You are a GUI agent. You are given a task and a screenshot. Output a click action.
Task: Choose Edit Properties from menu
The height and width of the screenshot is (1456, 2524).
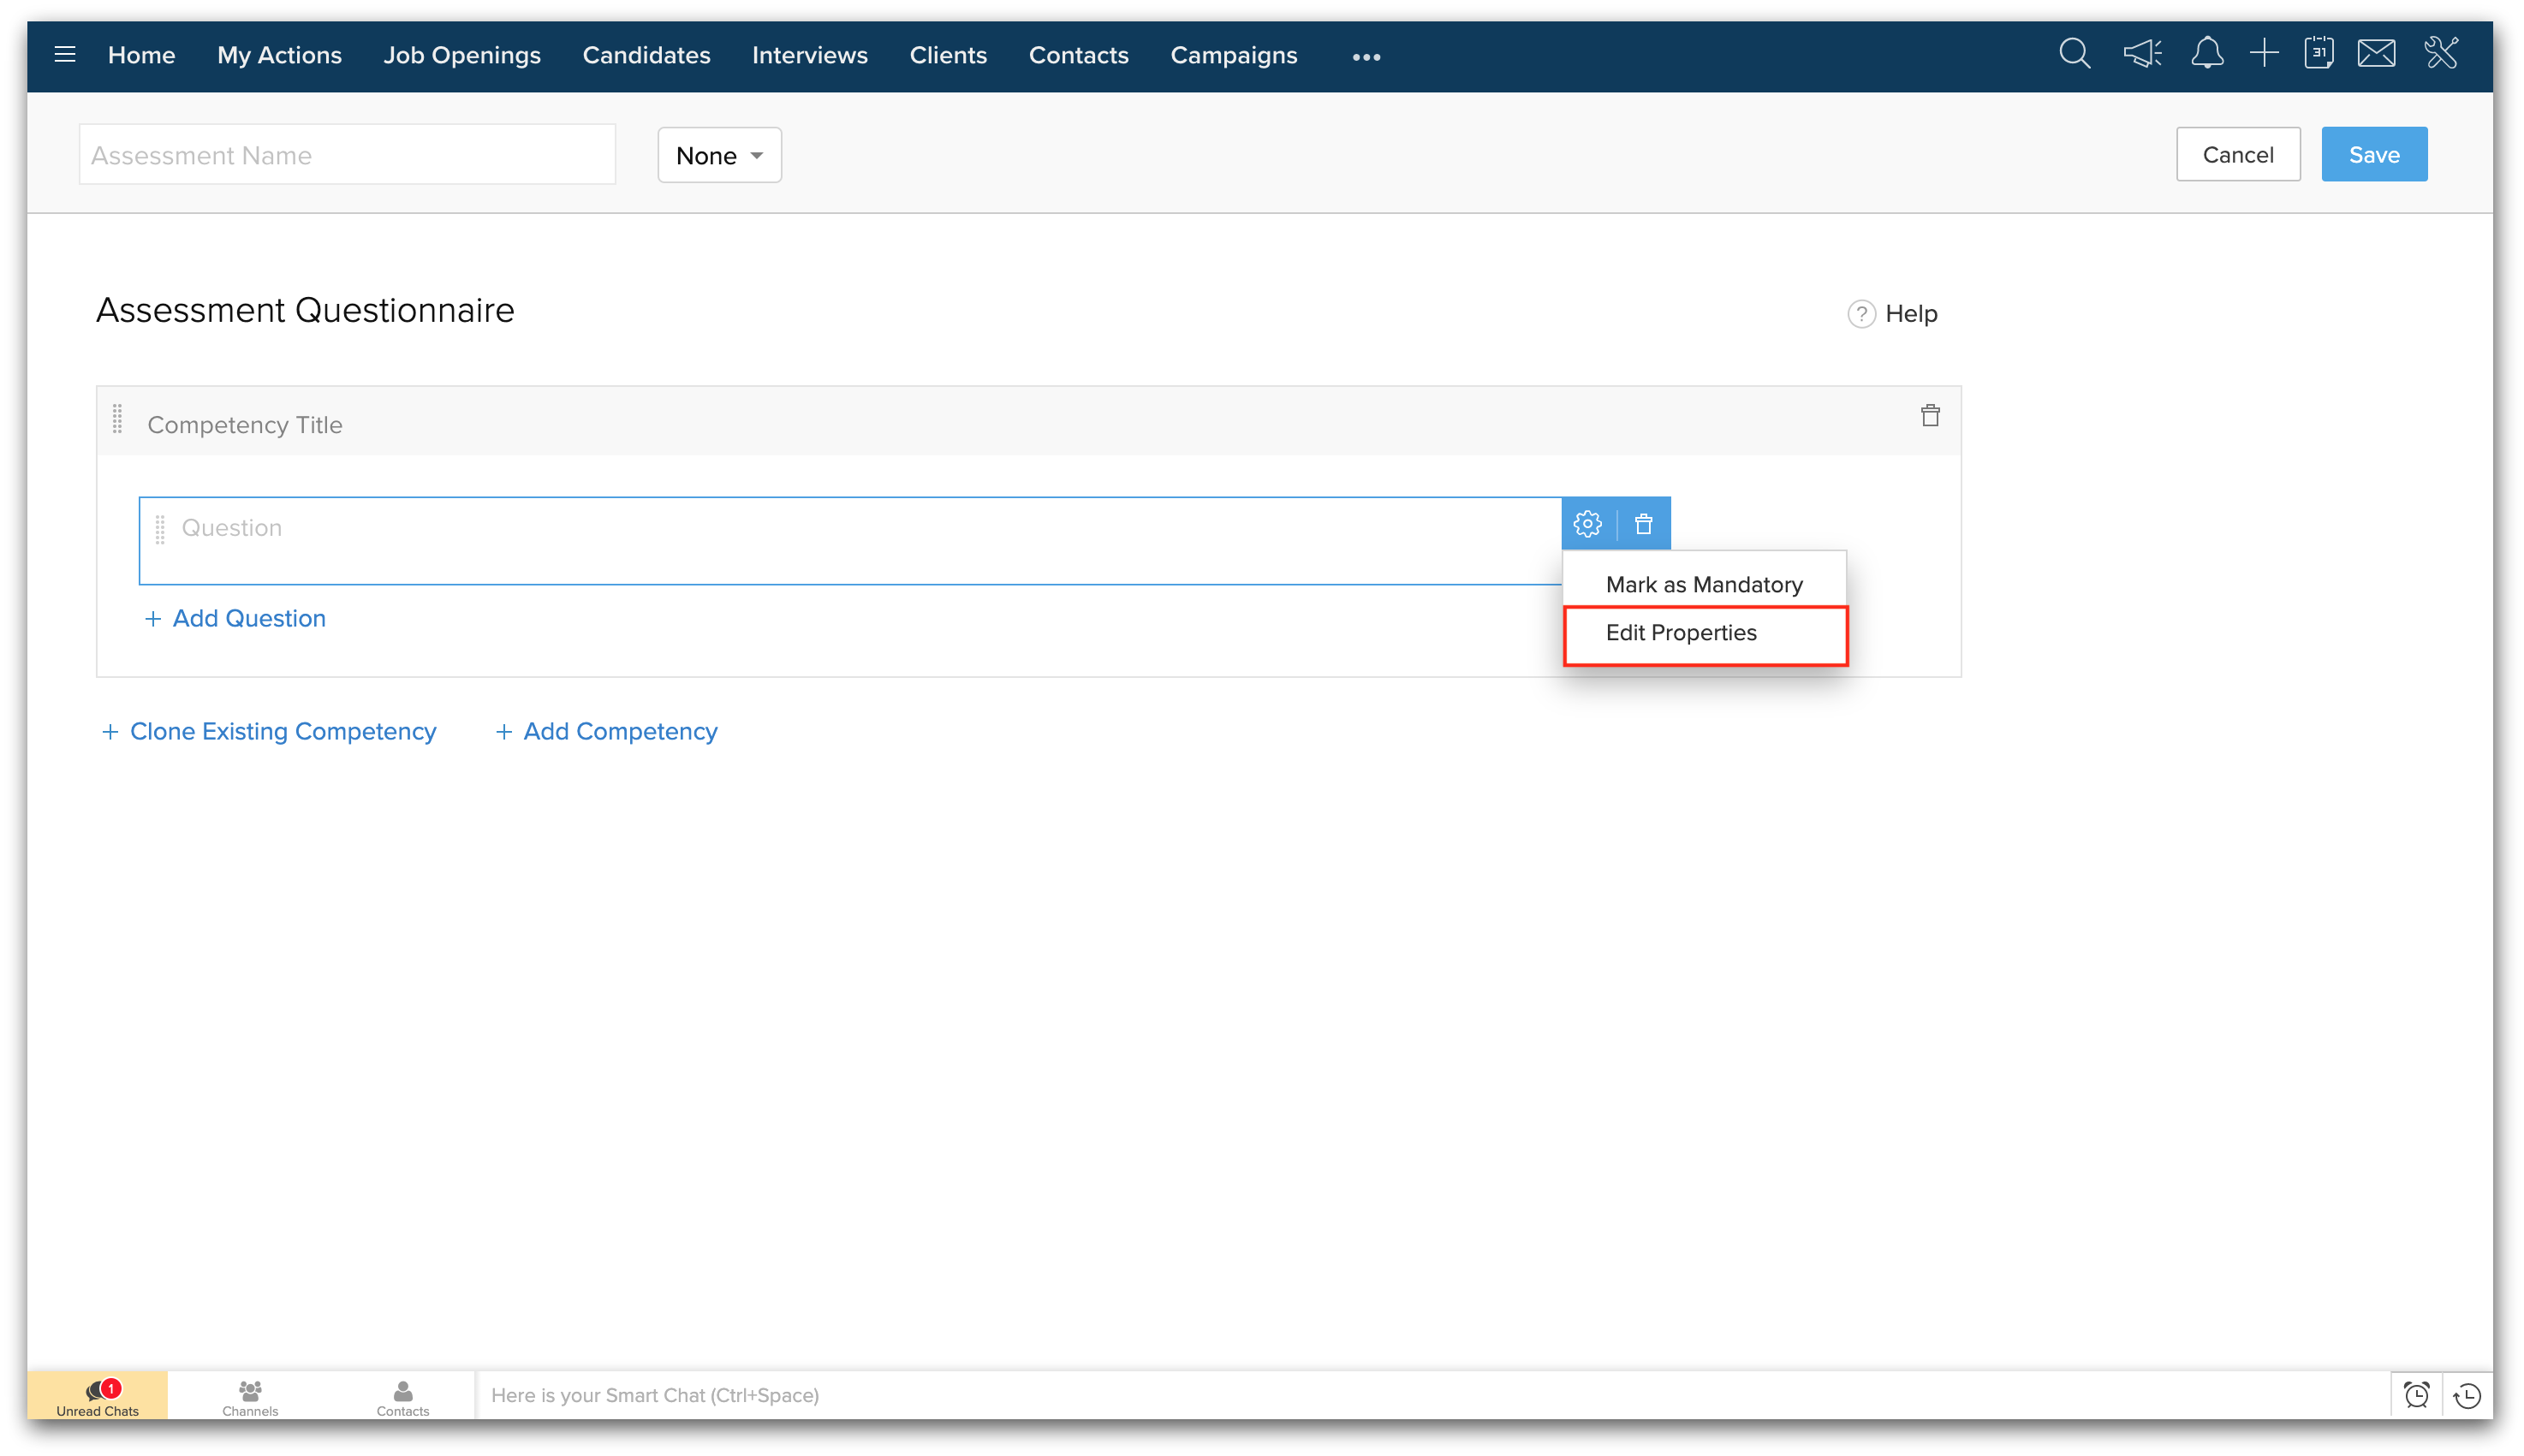tap(1681, 633)
